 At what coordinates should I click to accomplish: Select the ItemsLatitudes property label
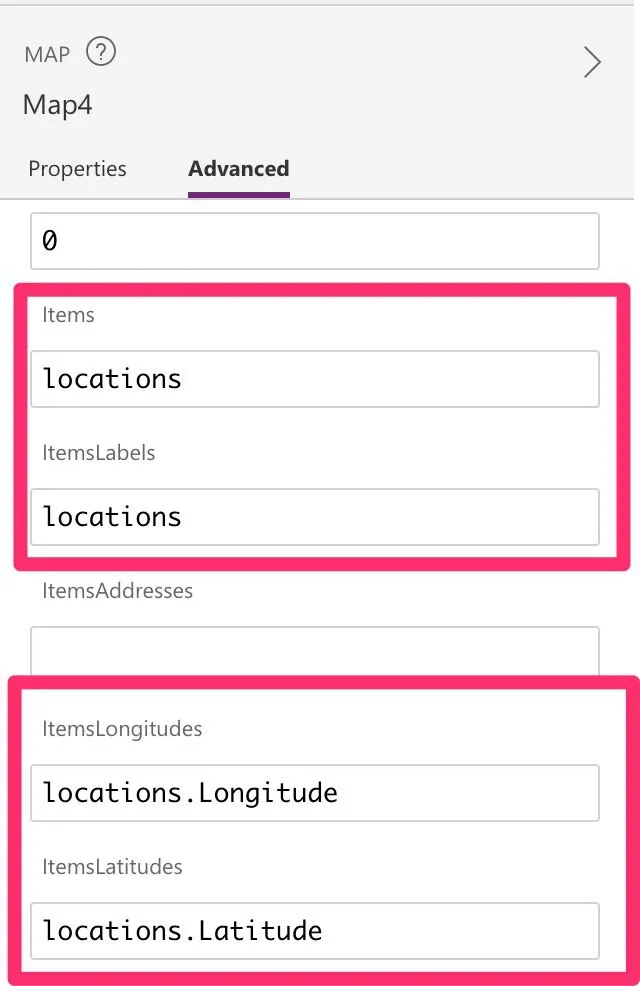pos(112,867)
